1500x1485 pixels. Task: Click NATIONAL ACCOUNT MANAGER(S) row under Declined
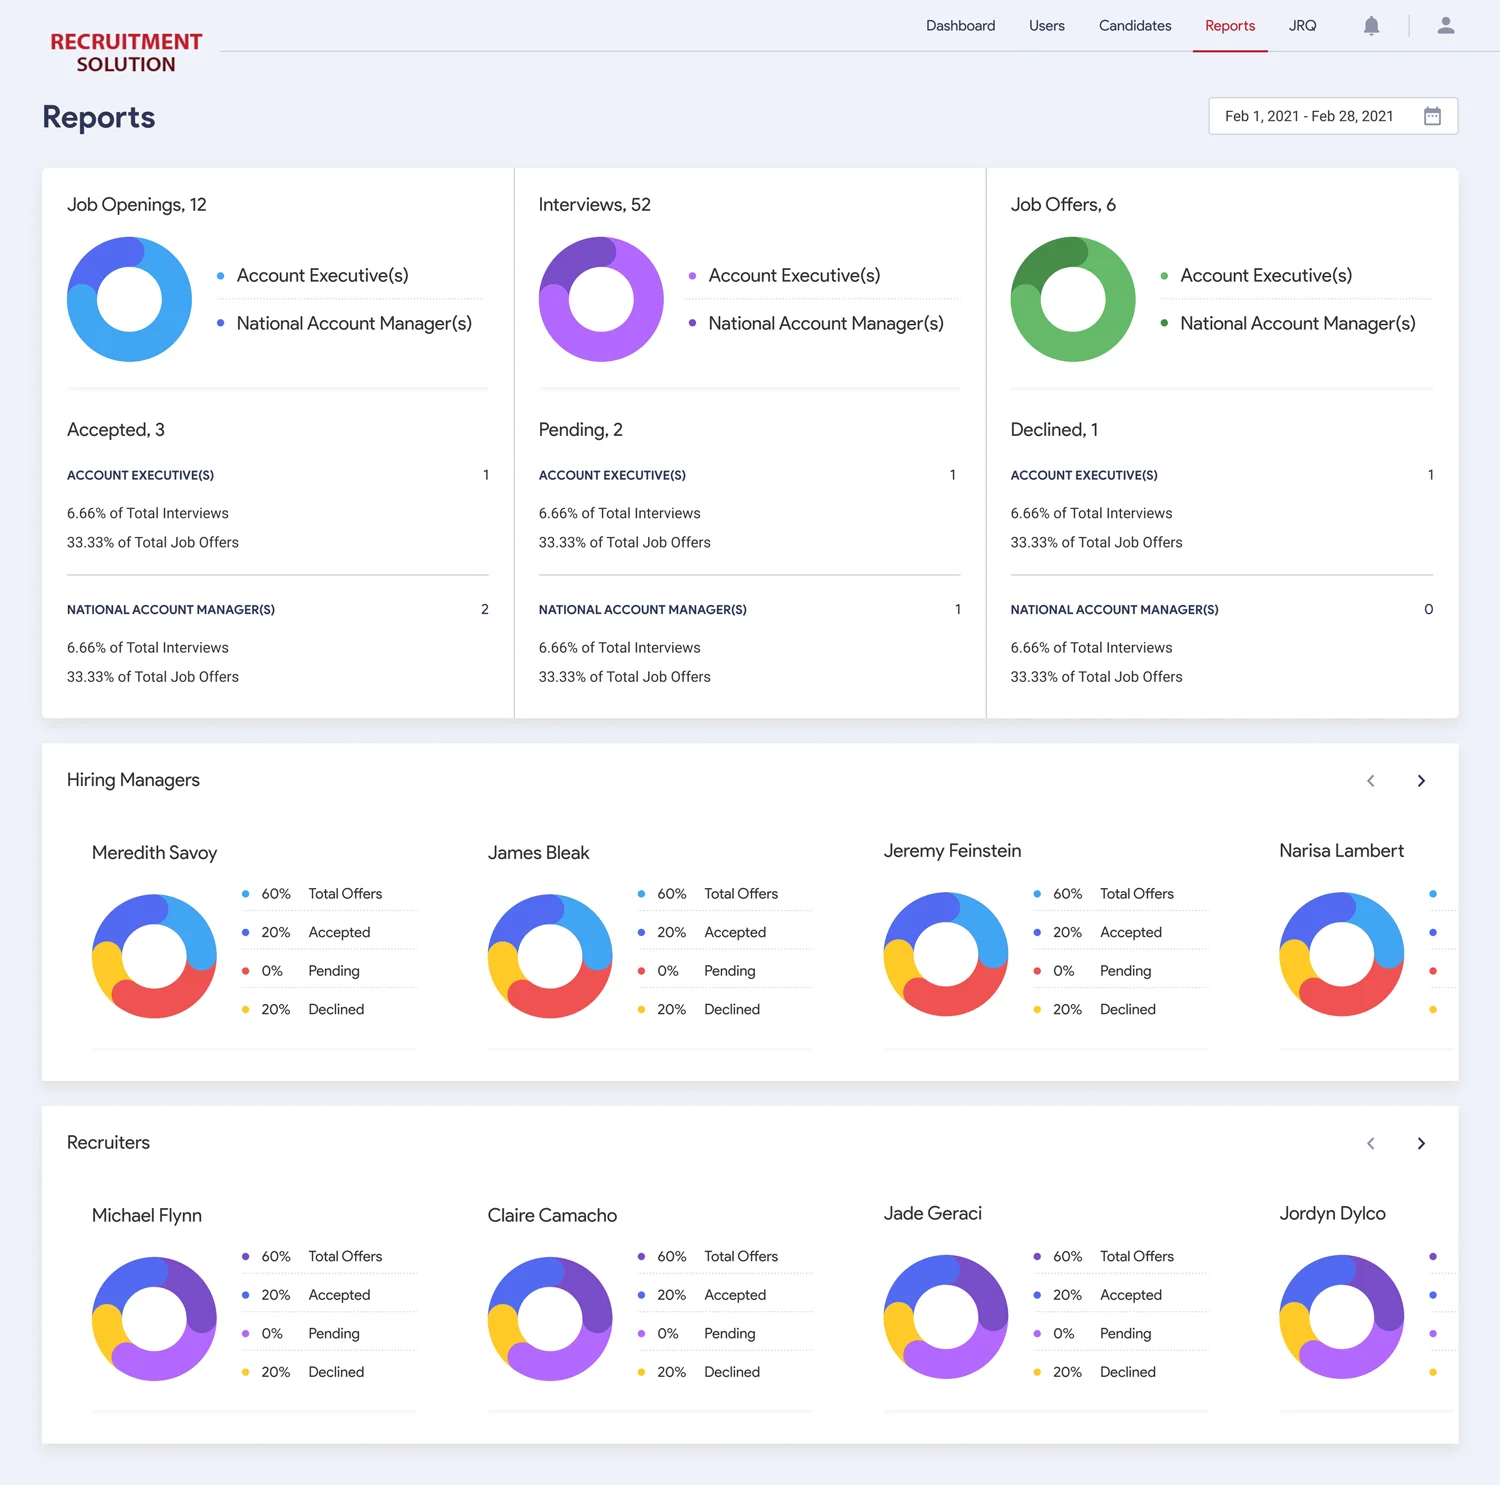click(x=1222, y=609)
